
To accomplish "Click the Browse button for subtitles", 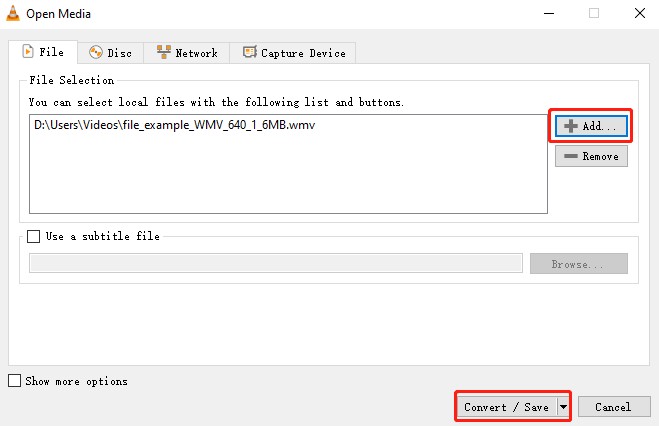I will [x=578, y=264].
